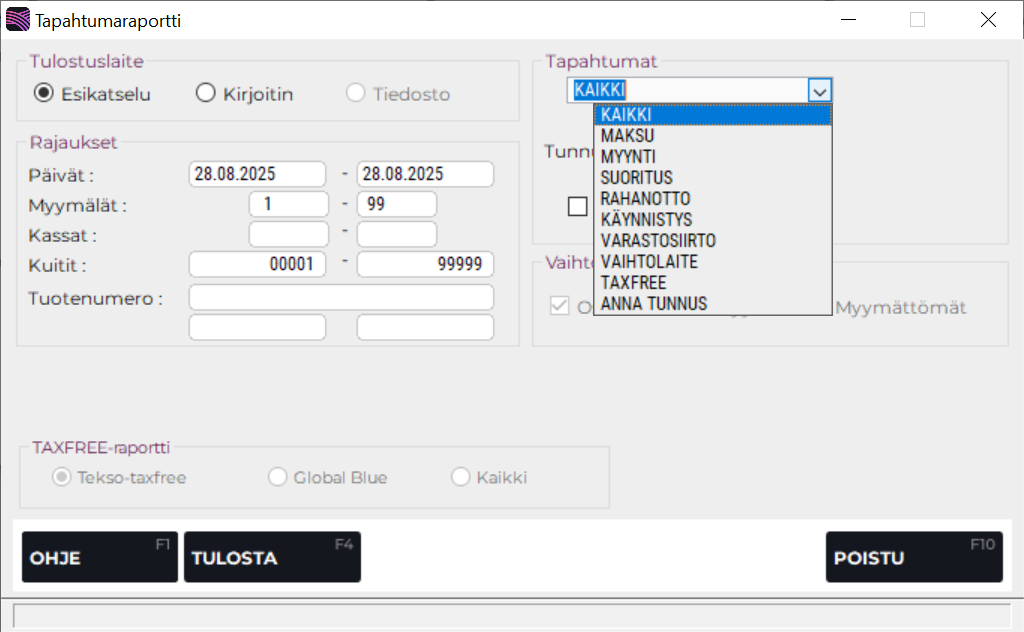The image size is (1024, 632).
Task: Click the TULOSTA print button
Action: click(271, 557)
